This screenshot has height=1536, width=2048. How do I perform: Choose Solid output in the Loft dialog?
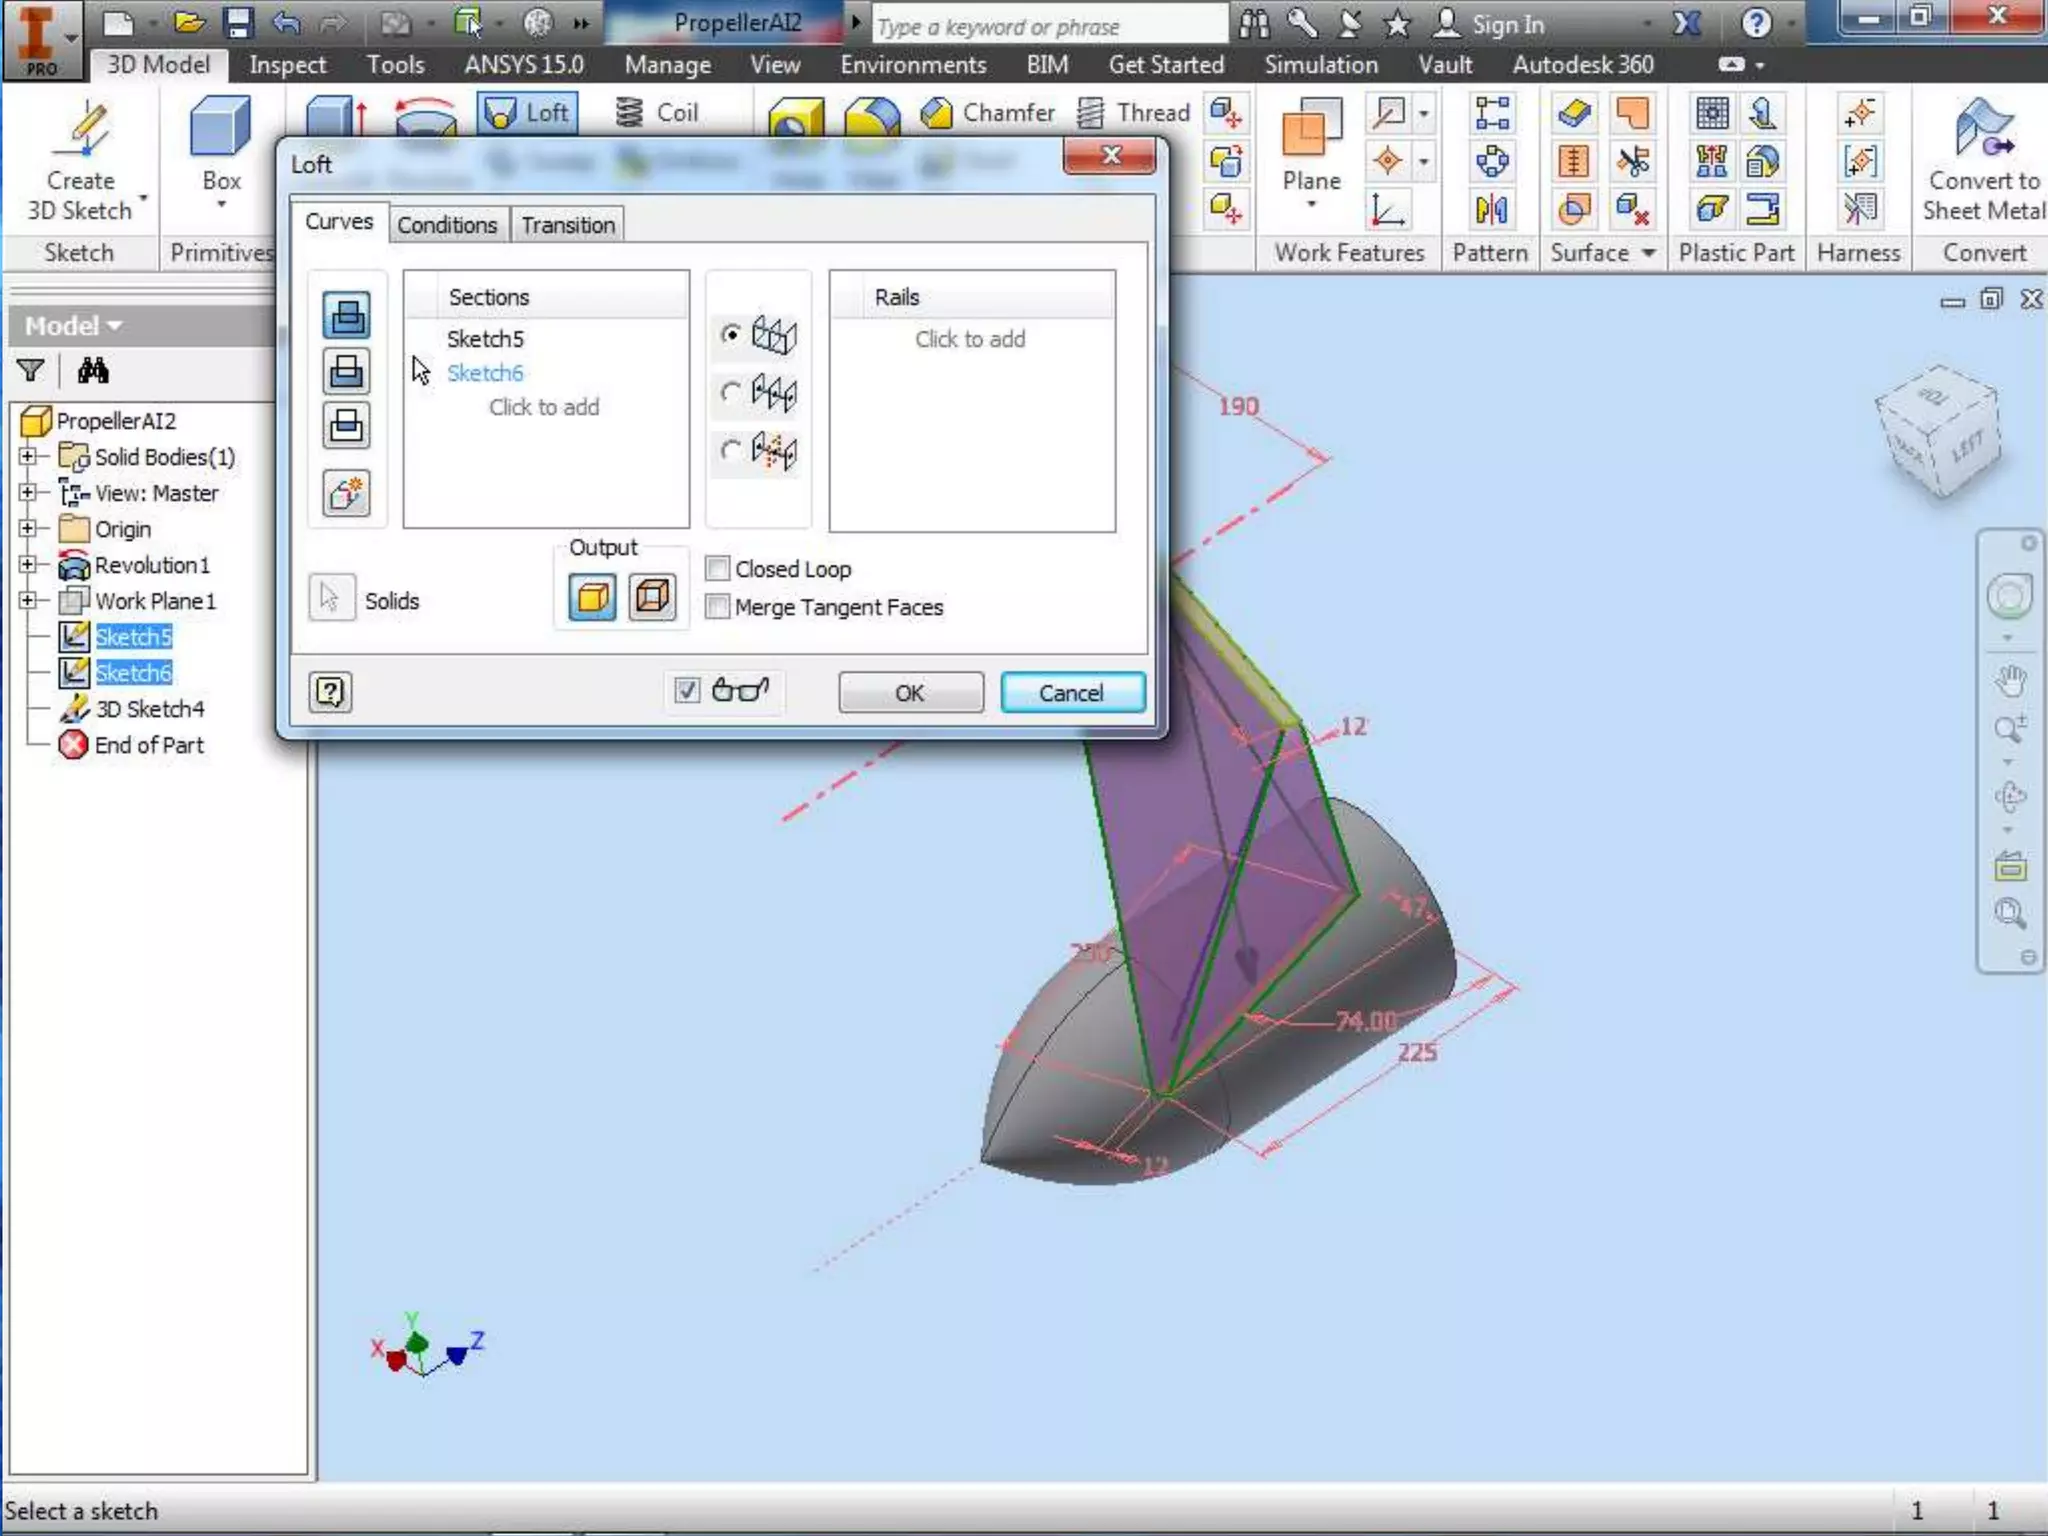592,598
